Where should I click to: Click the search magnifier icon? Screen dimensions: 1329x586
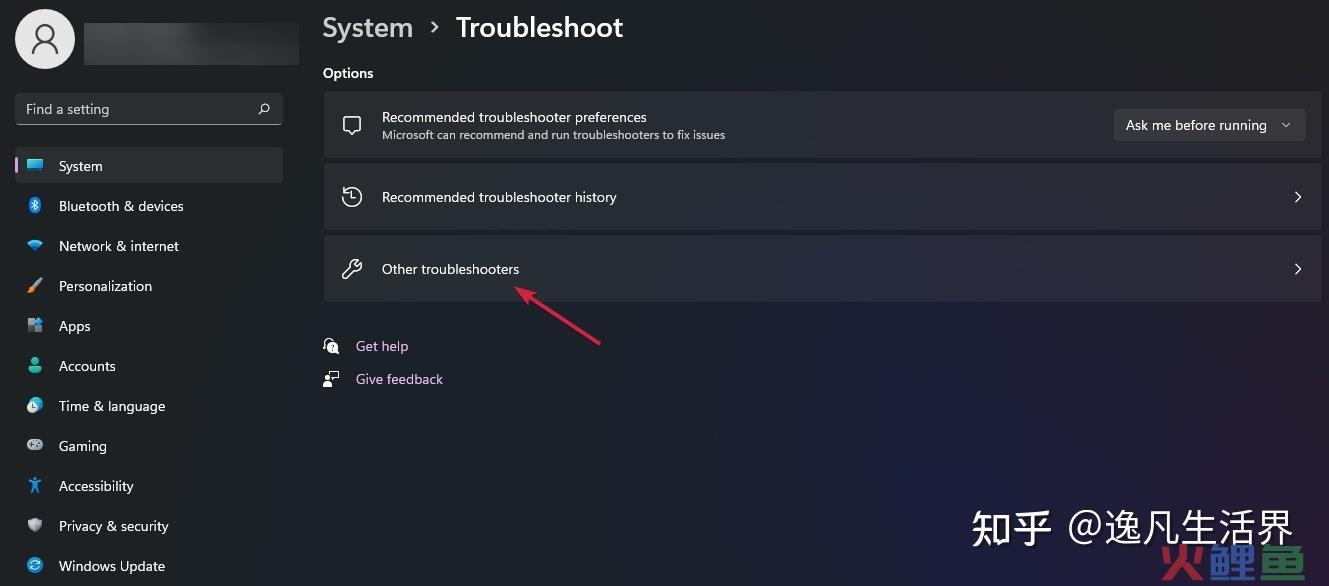(264, 109)
